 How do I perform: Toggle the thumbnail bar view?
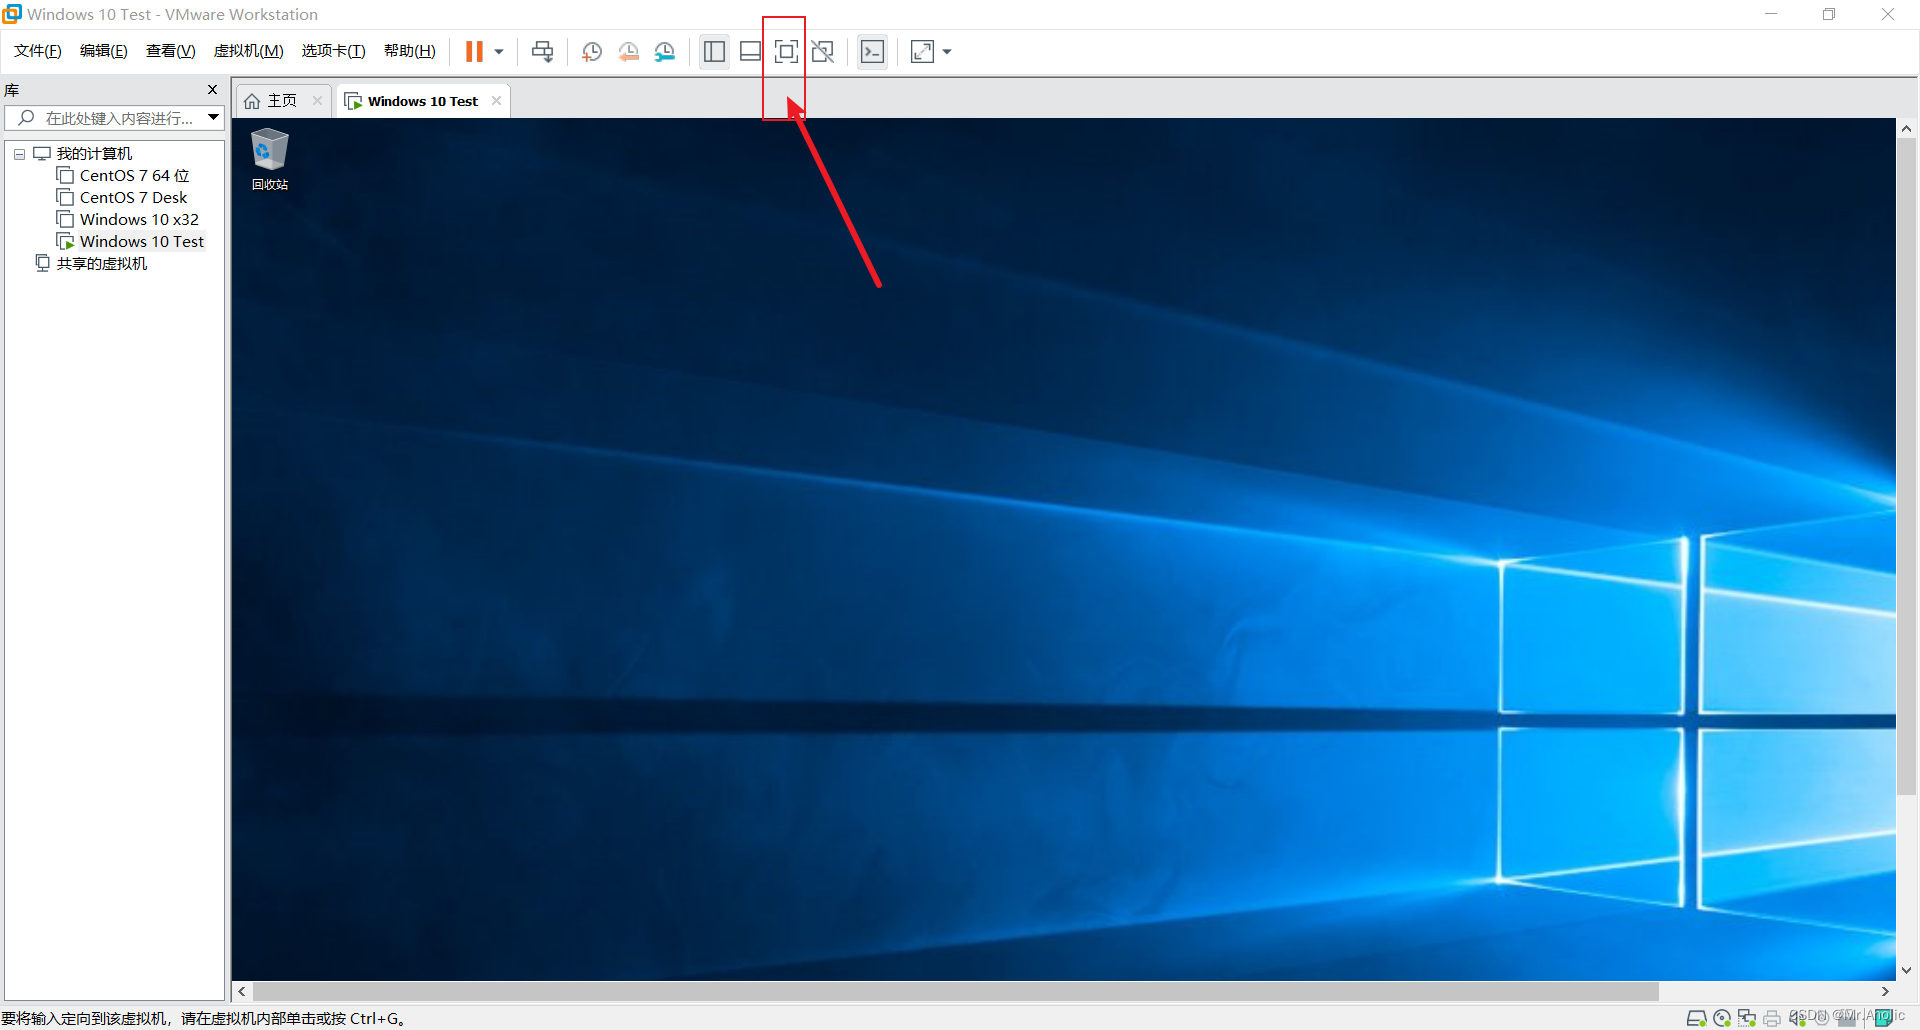[750, 51]
